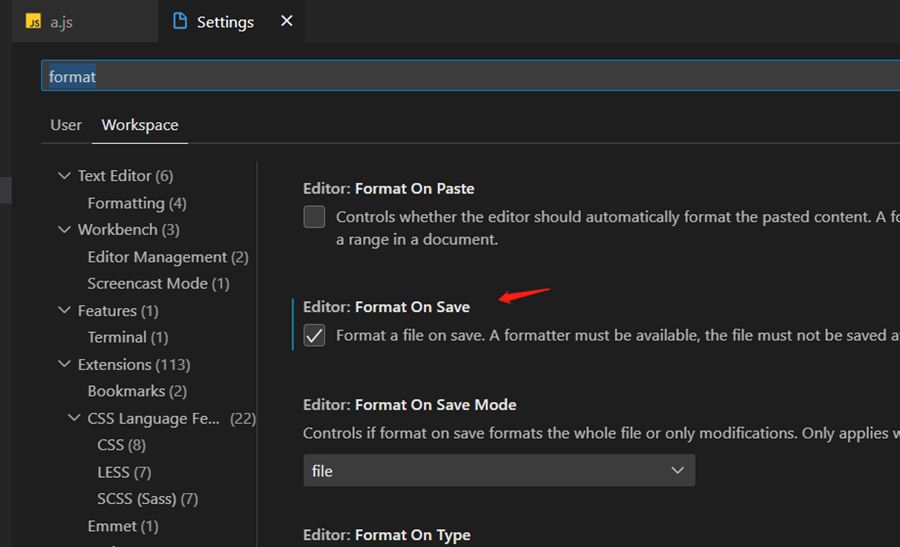Open Screencast Mode settings category
Image resolution: width=900 pixels, height=547 pixels.
[158, 284]
